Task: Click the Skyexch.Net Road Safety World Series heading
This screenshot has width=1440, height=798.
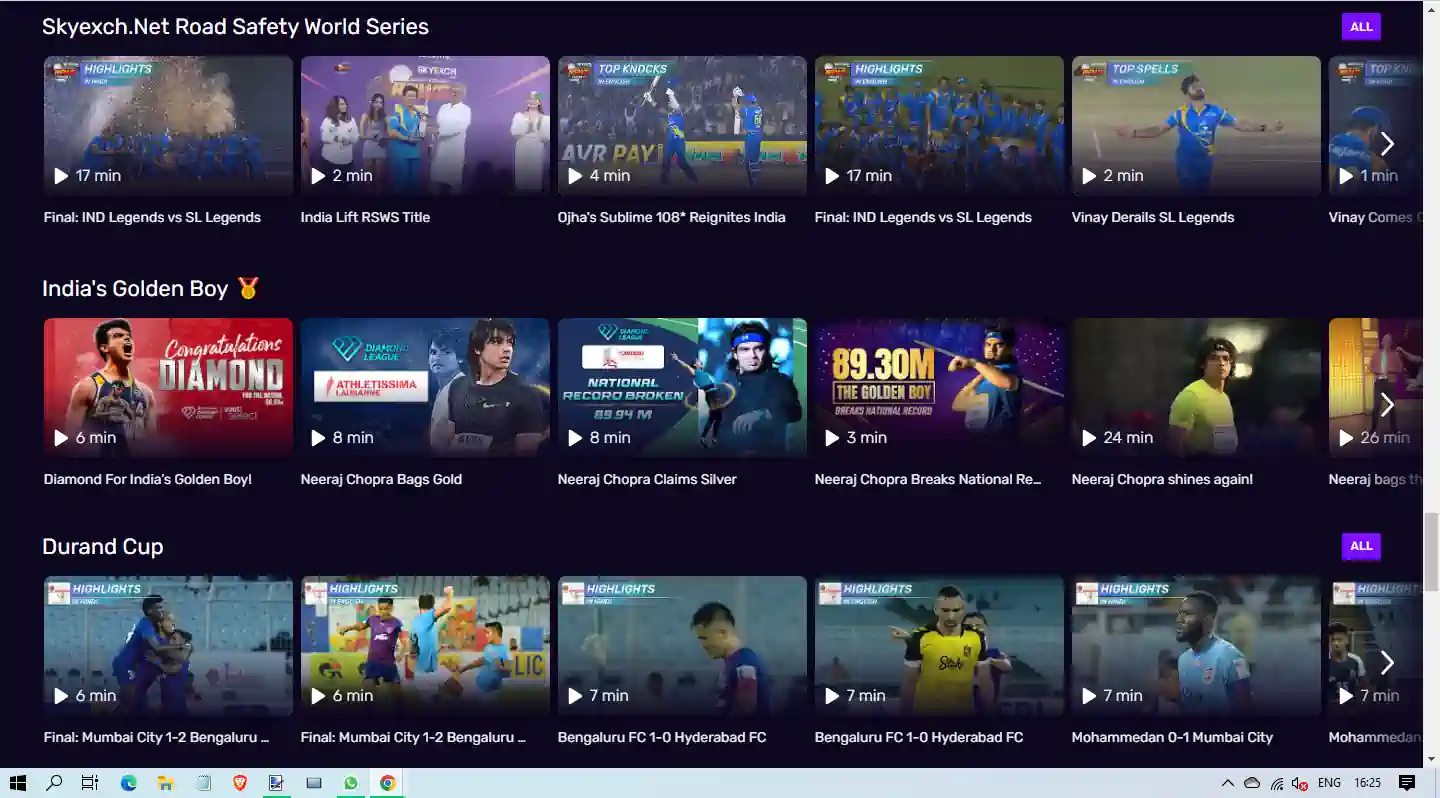Action: (235, 27)
